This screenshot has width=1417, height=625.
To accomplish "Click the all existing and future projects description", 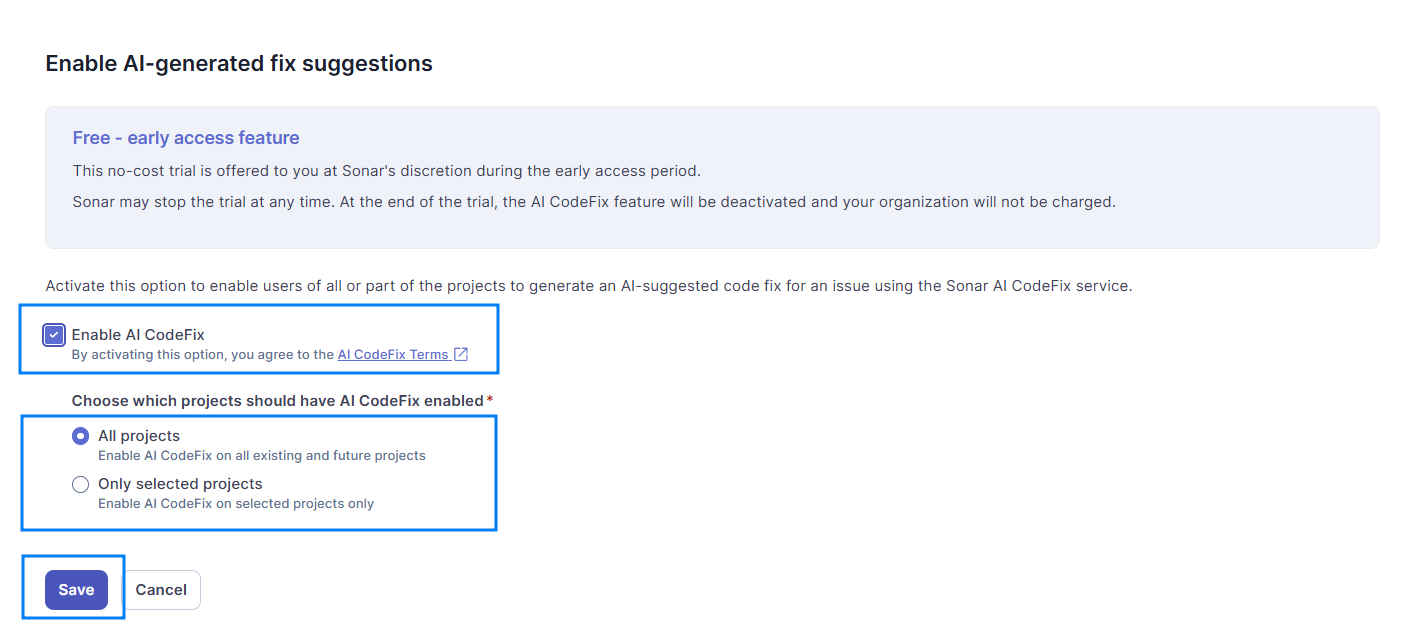I will [x=262, y=456].
